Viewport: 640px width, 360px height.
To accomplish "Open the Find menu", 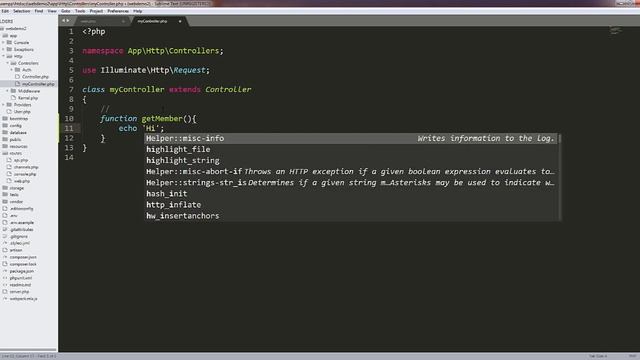I will 39,11.
